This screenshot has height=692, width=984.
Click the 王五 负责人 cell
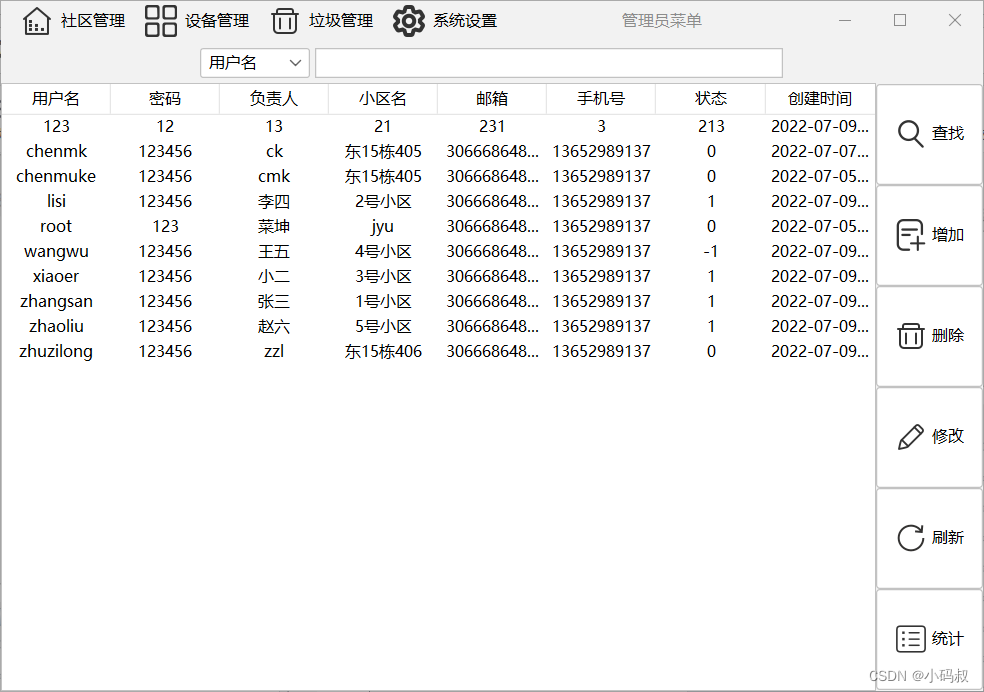pyautogui.click(x=274, y=252)
